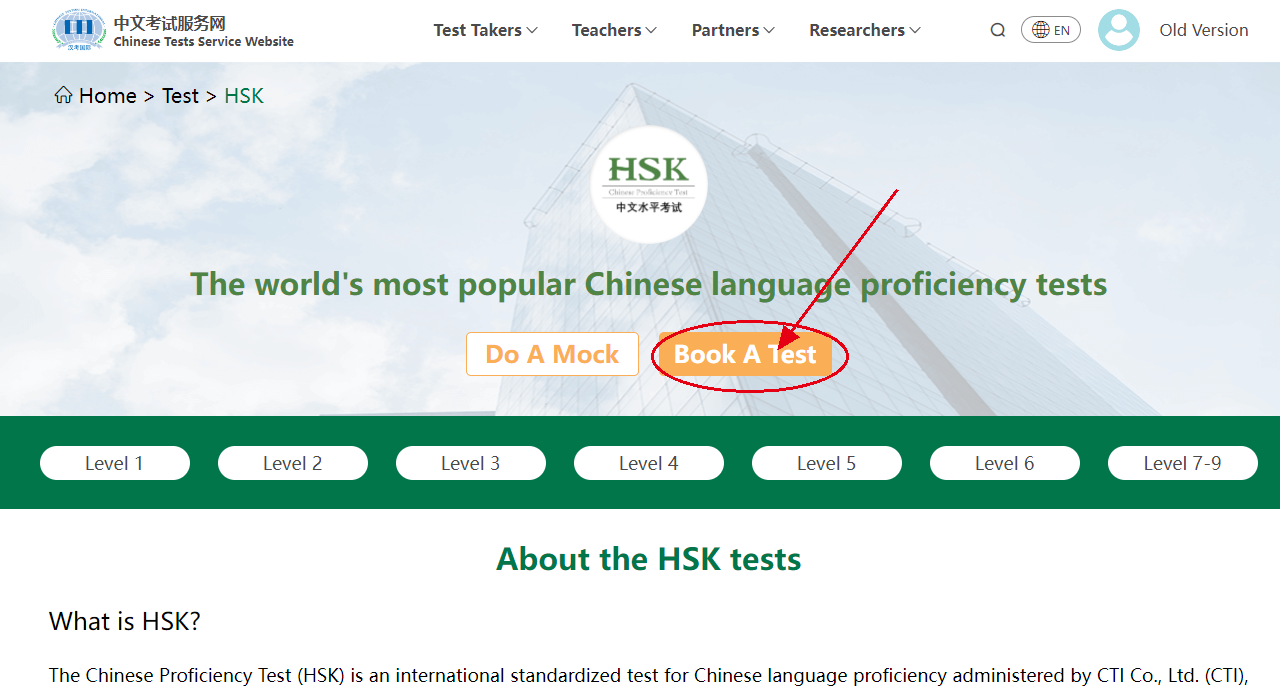The height and width of the screenshot is (698, 1280).
Task: Expand the Test Takers dropdown menu
Action: (485, 30)
